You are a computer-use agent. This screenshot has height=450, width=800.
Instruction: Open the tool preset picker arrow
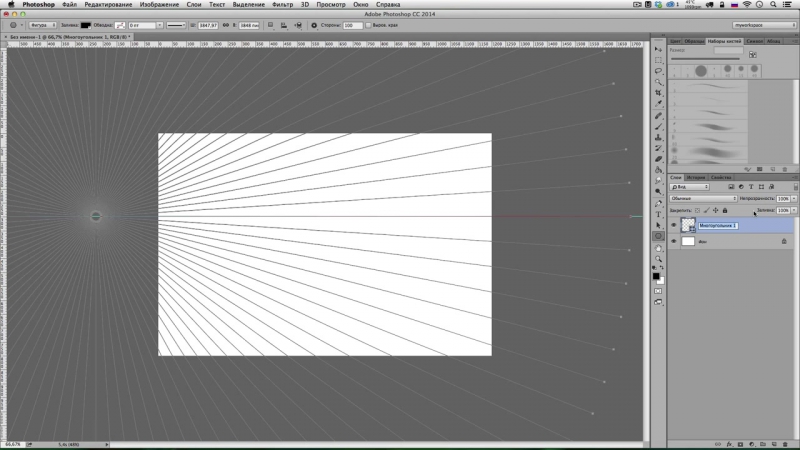pyautogui.click(x=21, y=25)
